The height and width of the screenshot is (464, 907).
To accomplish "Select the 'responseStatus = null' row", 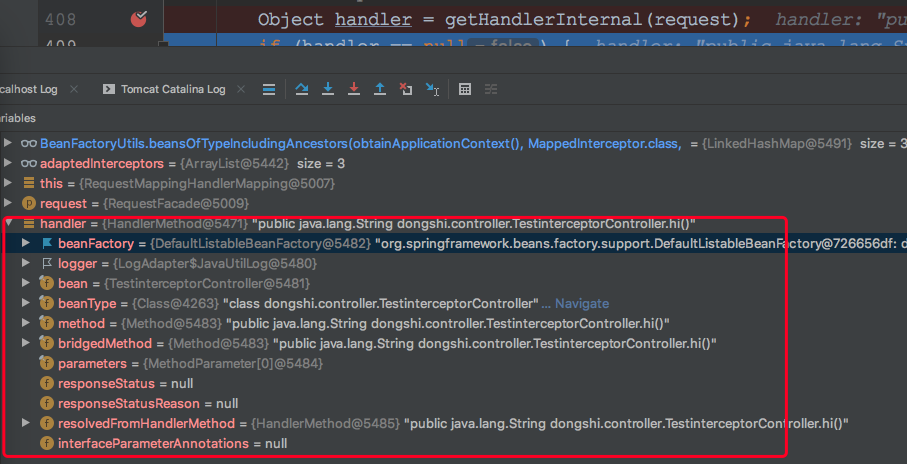I will point(454,384).
